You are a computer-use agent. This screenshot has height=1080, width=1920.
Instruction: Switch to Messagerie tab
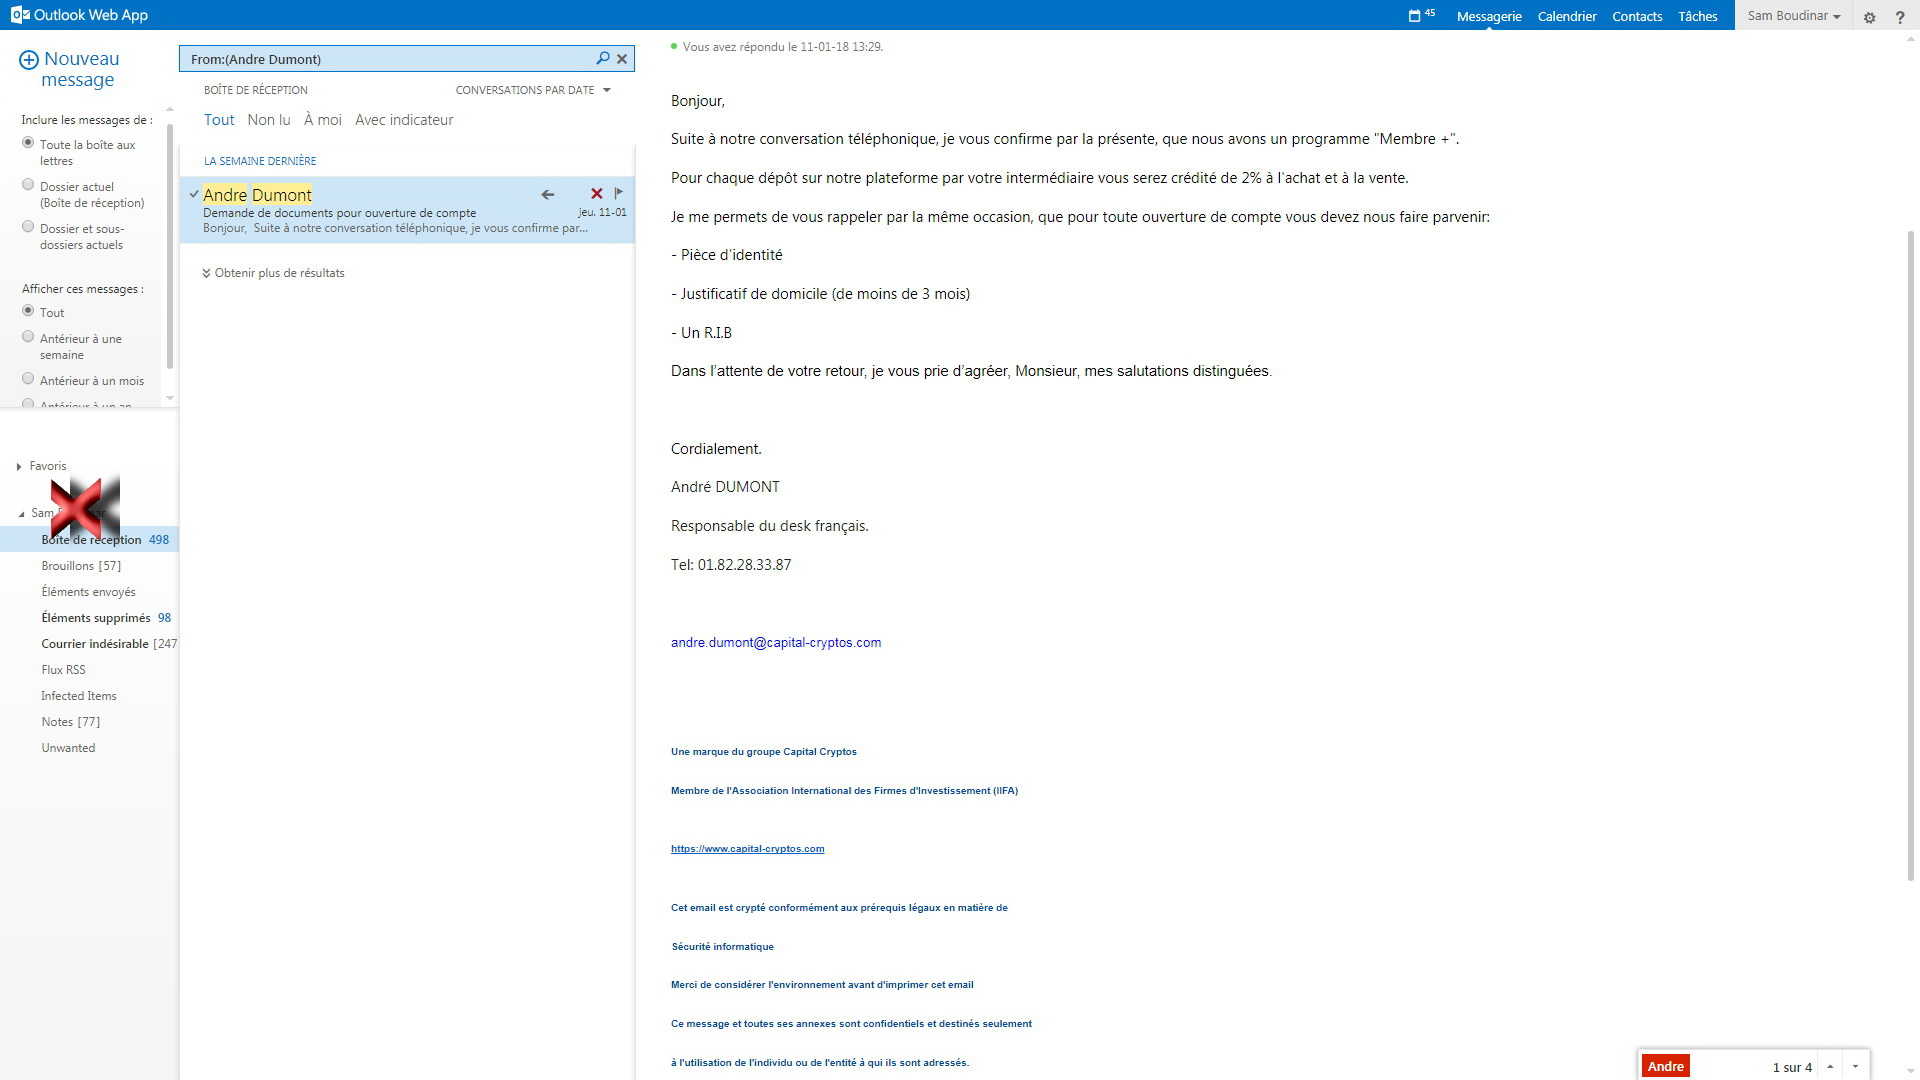click(x=1489, y=16)
